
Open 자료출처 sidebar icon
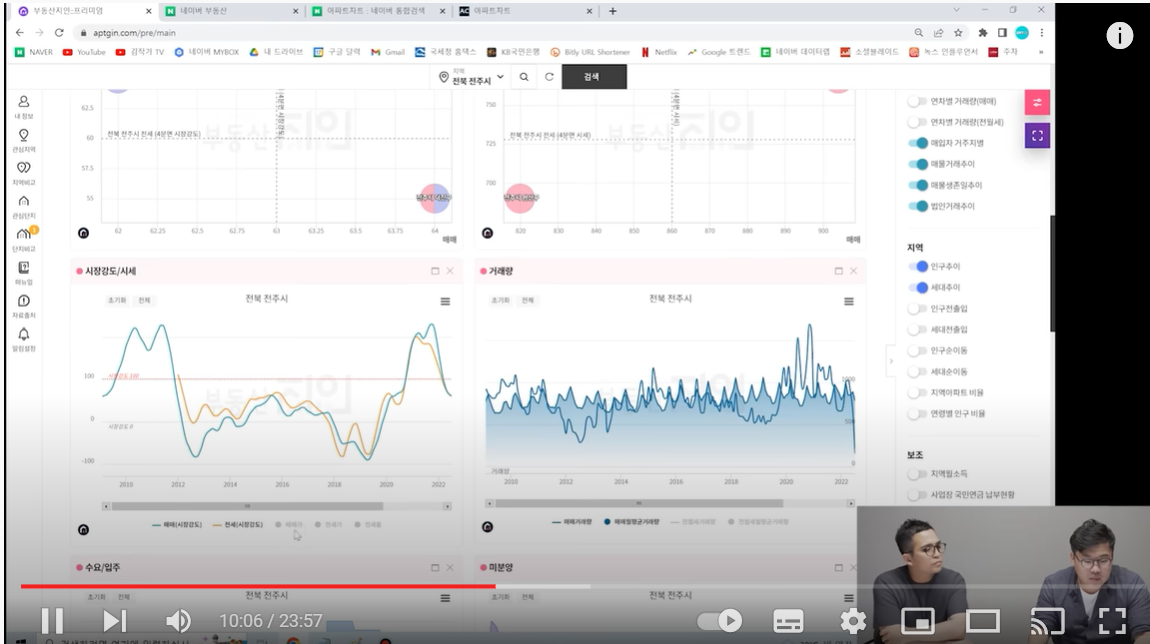23,305
